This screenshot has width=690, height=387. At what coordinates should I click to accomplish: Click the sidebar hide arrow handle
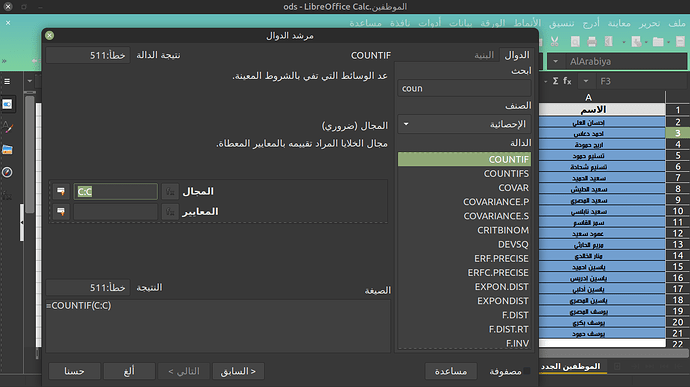22,222
